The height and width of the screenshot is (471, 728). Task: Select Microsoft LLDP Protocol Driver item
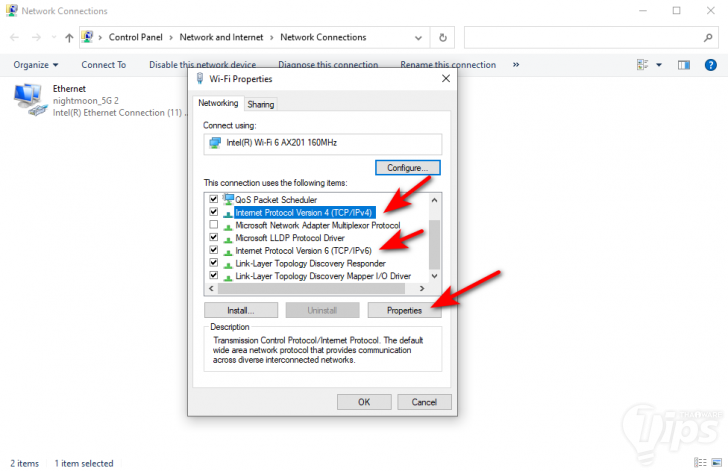[x=290, y=238]
